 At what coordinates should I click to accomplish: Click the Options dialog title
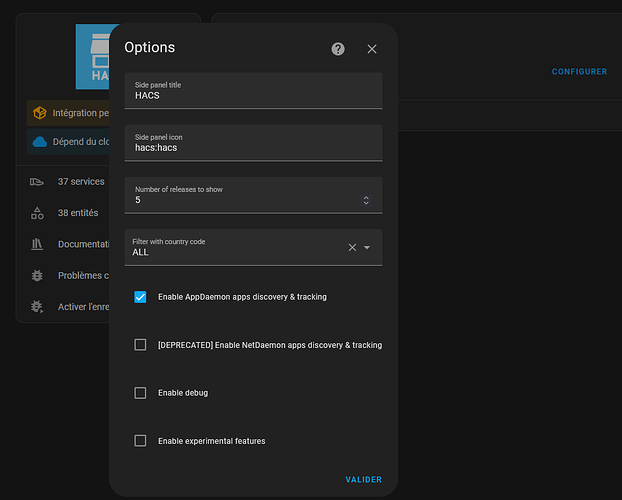coord(150,48)
